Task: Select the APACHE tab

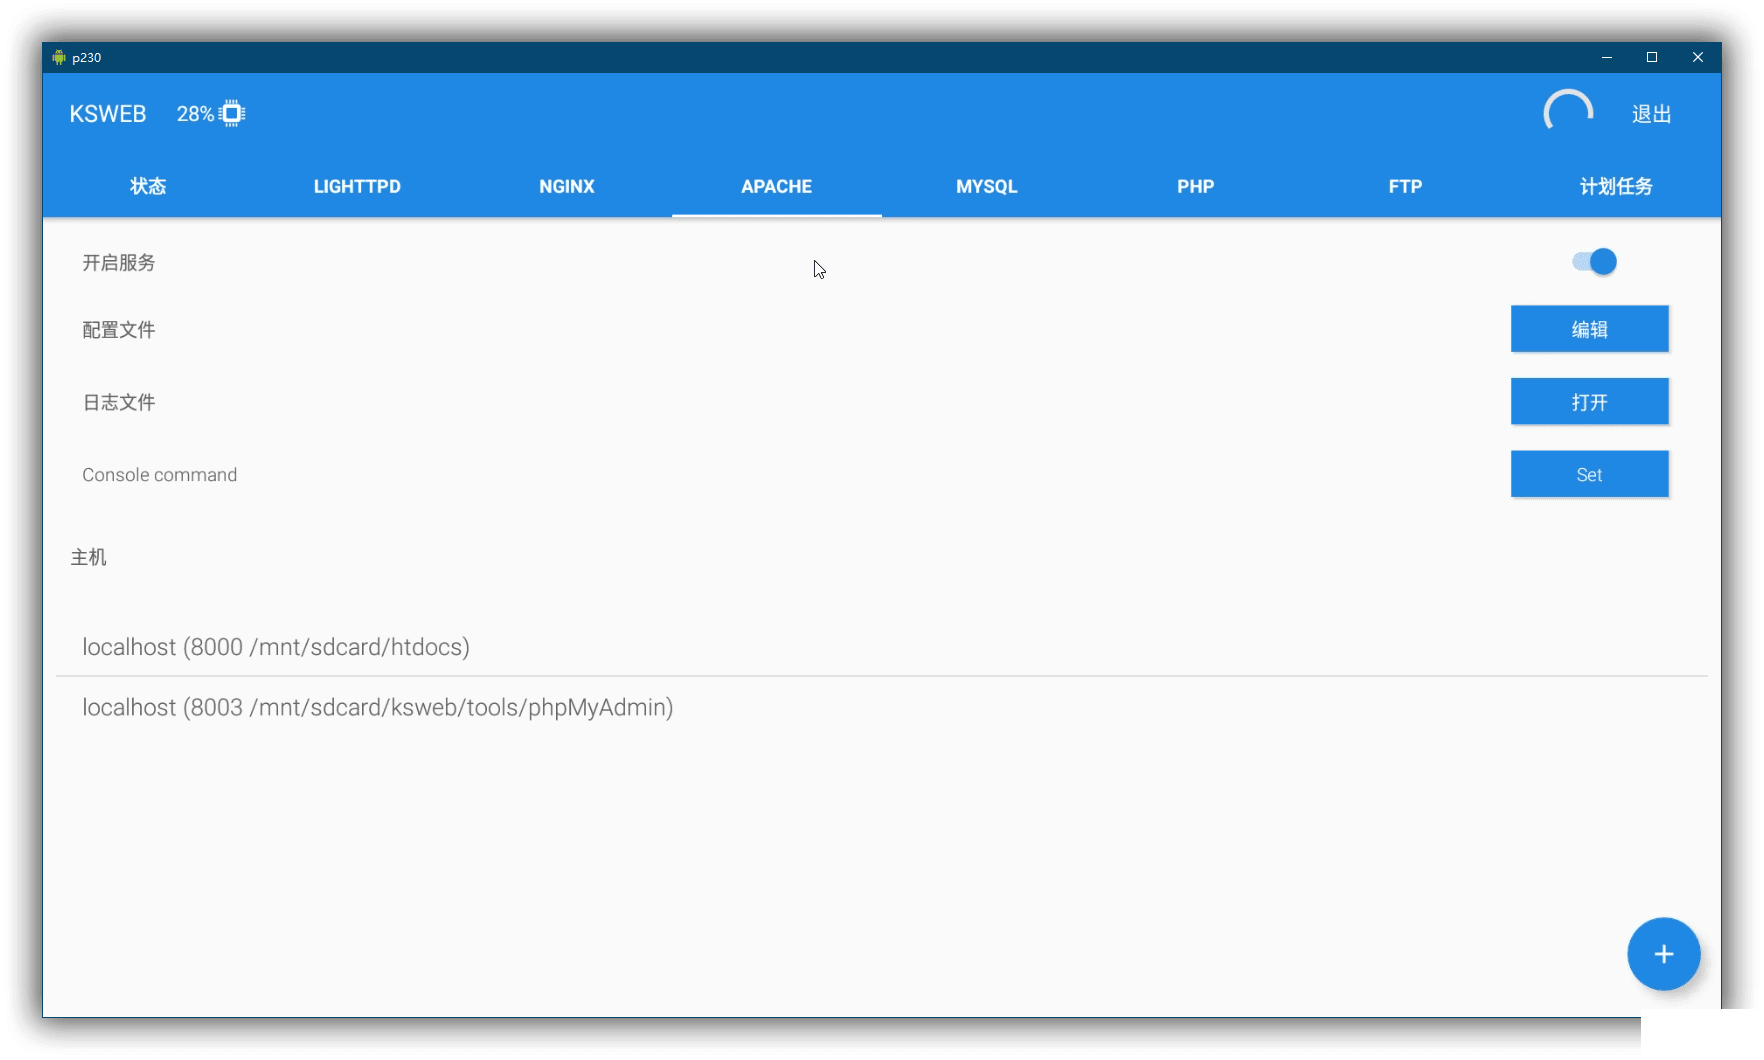Action: pyautogui.click(x=777, y=186)
